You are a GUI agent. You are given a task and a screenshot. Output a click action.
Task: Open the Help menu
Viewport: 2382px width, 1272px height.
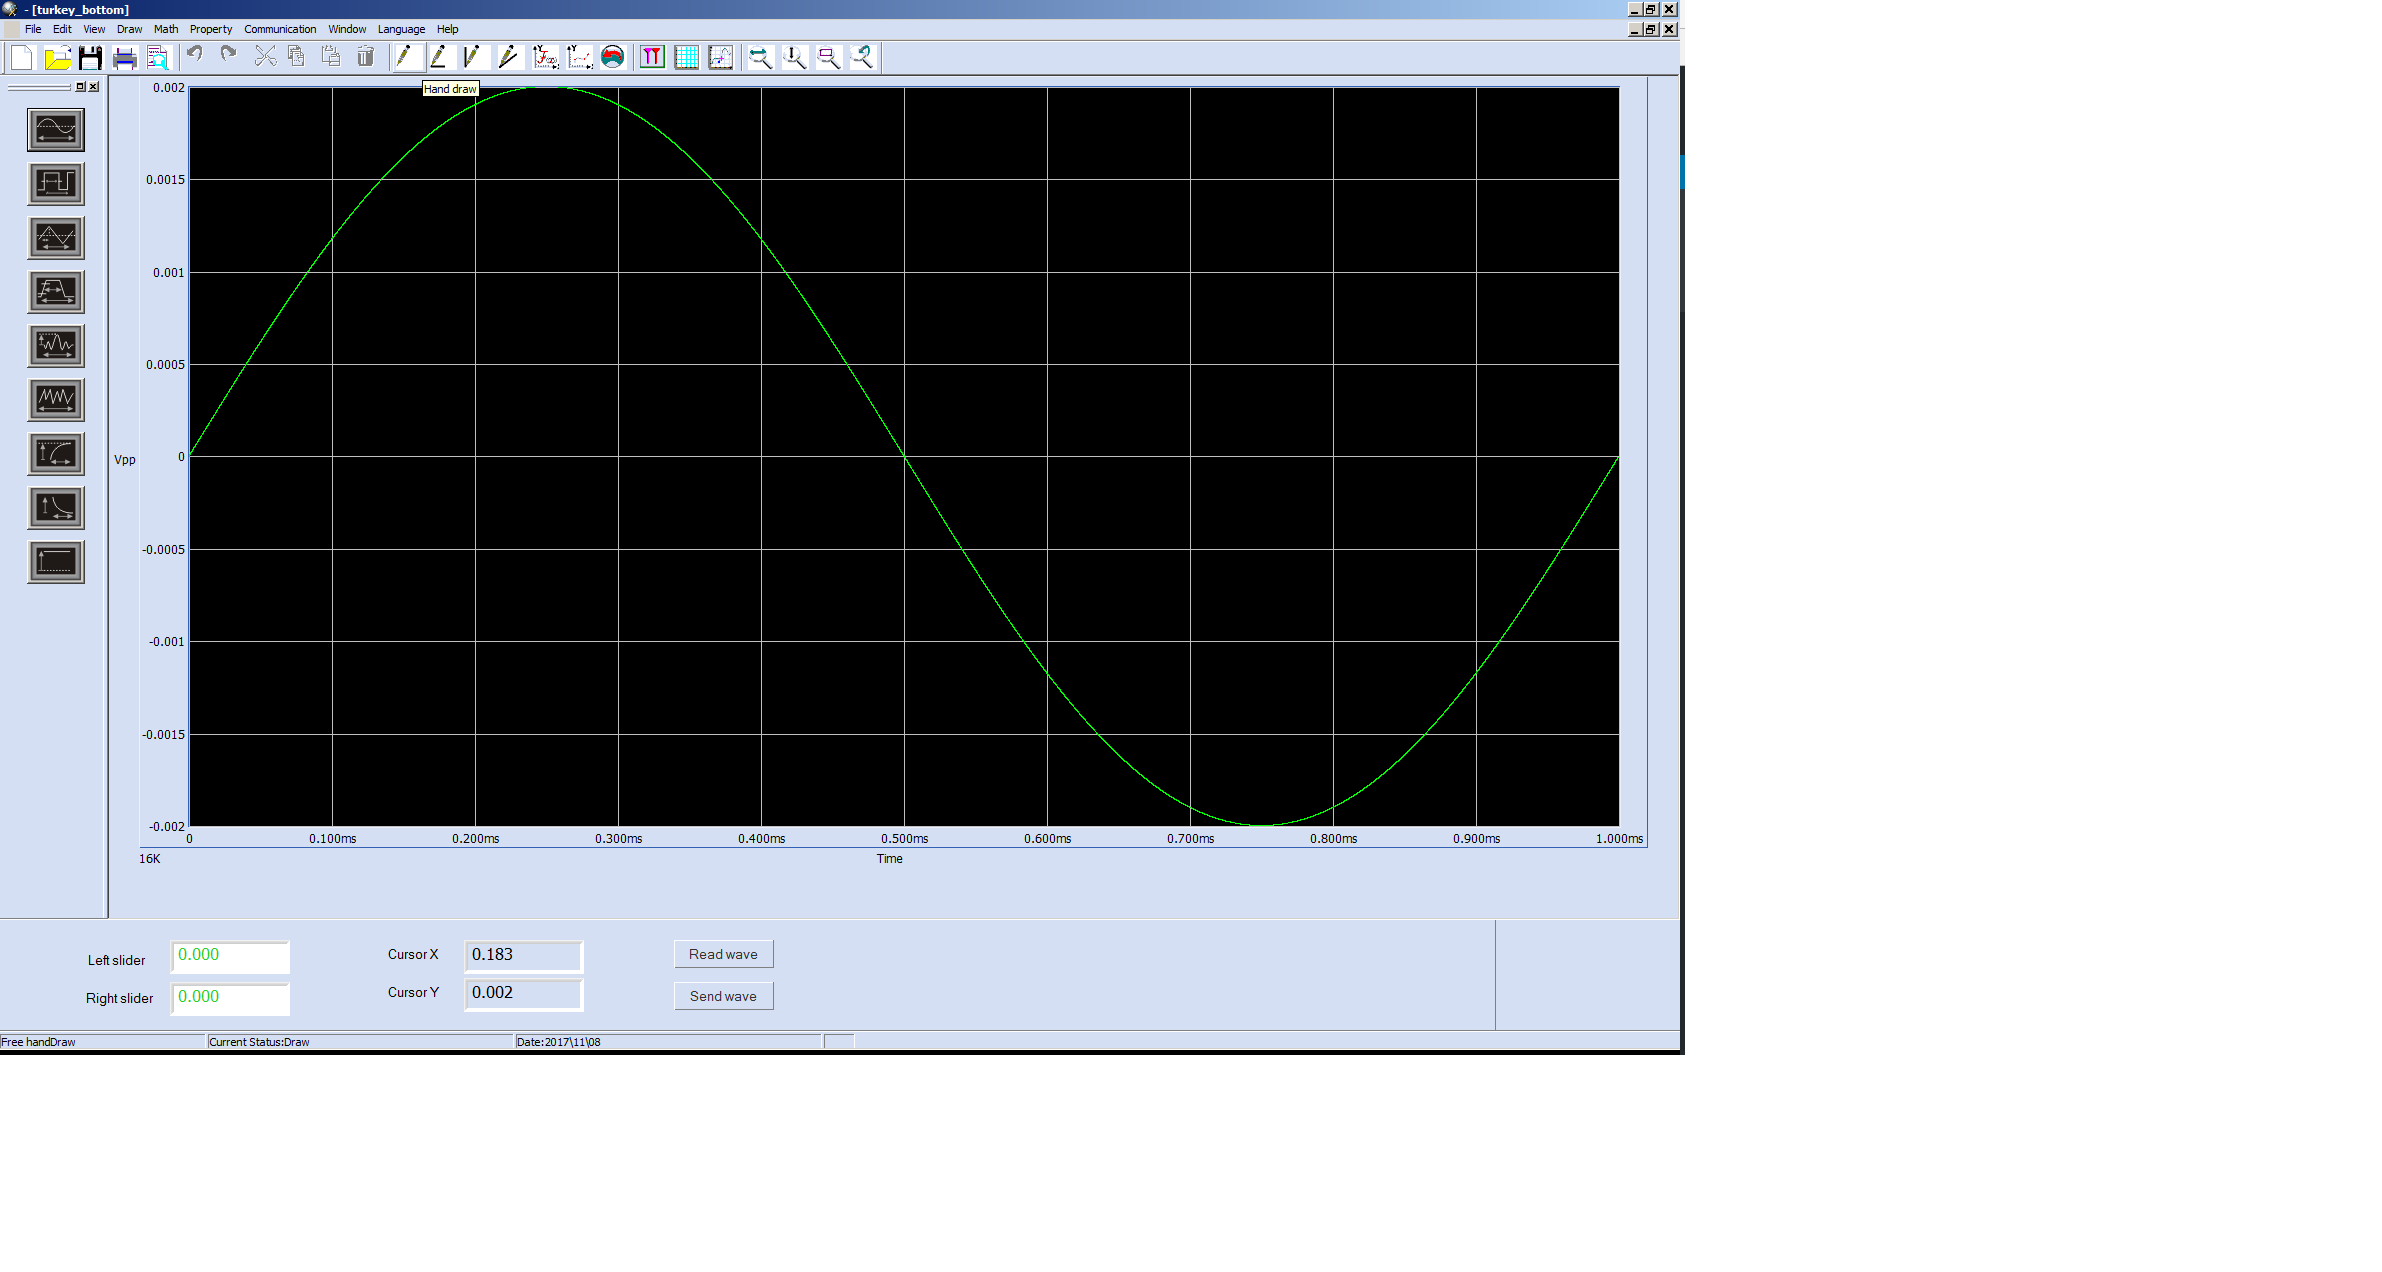click(x=447, y=29)
